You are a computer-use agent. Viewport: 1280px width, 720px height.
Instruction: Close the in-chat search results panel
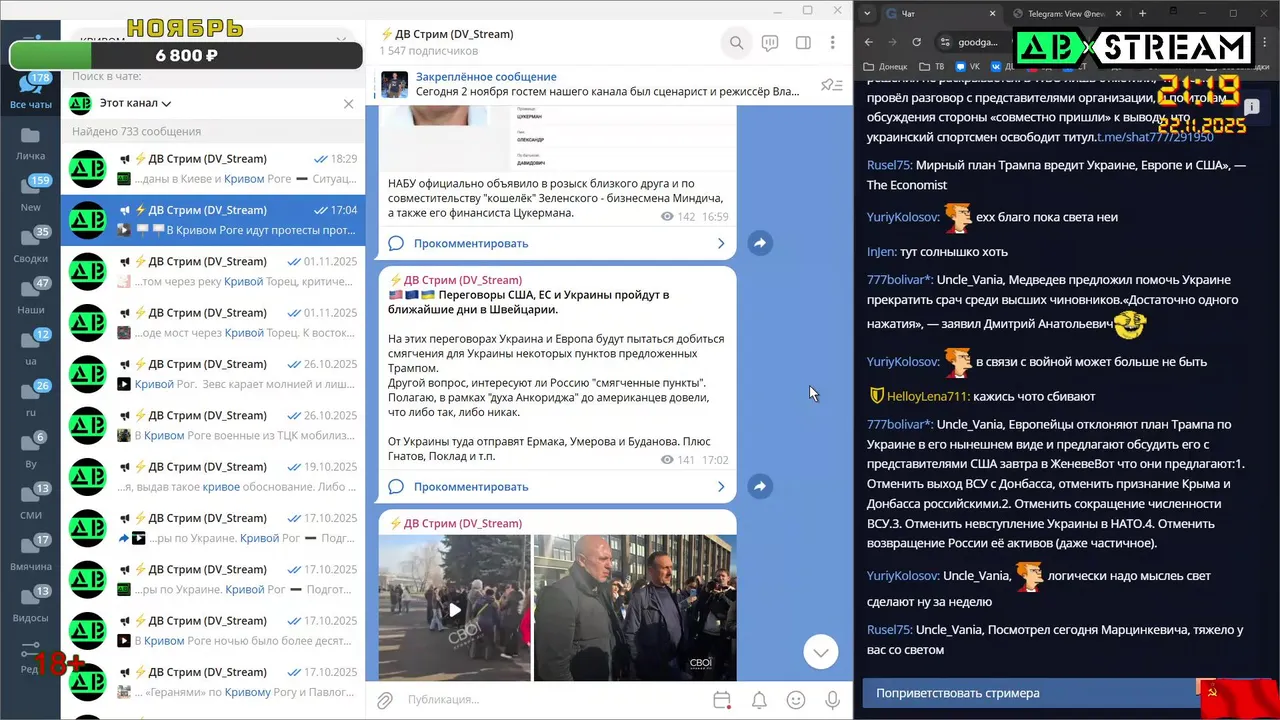tap(348, 103)
